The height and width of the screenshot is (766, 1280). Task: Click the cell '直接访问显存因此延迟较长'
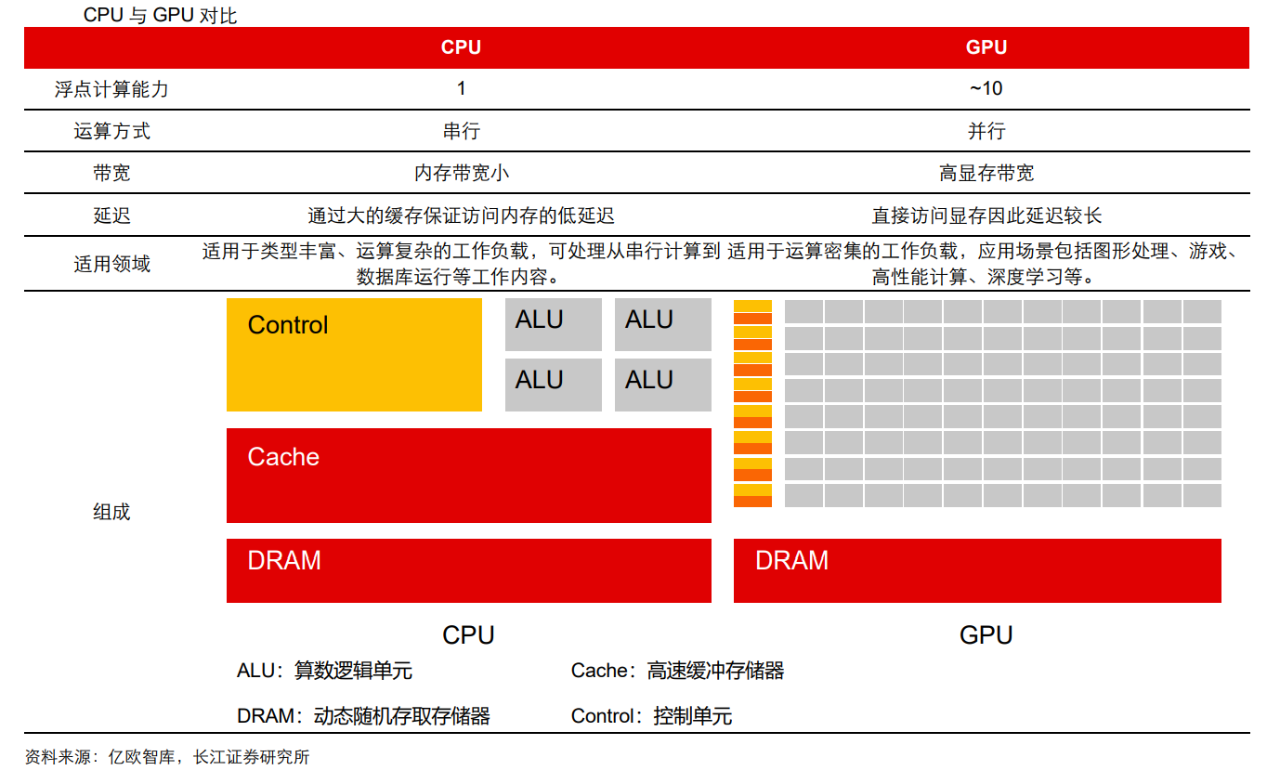[x=986, y=216]
